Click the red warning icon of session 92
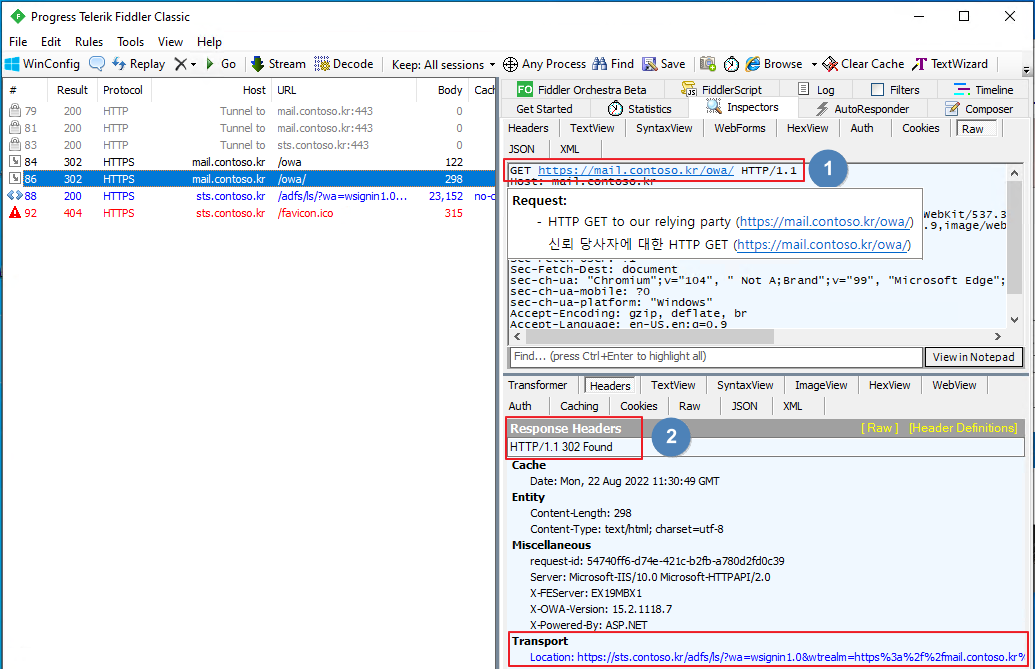Viewport: 1035px width, 669px height. pyautogui.click(x=15, y=212)
